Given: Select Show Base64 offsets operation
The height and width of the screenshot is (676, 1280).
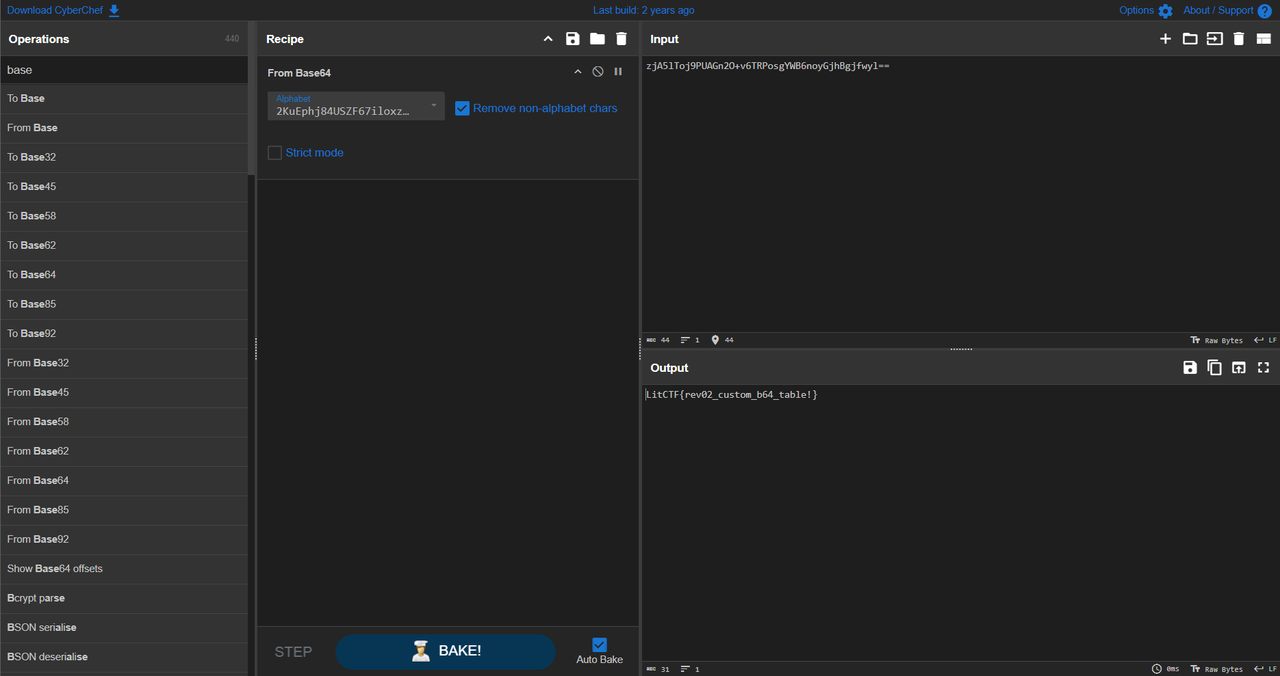Looking at the screenshot, I should [x=124, y=569].
